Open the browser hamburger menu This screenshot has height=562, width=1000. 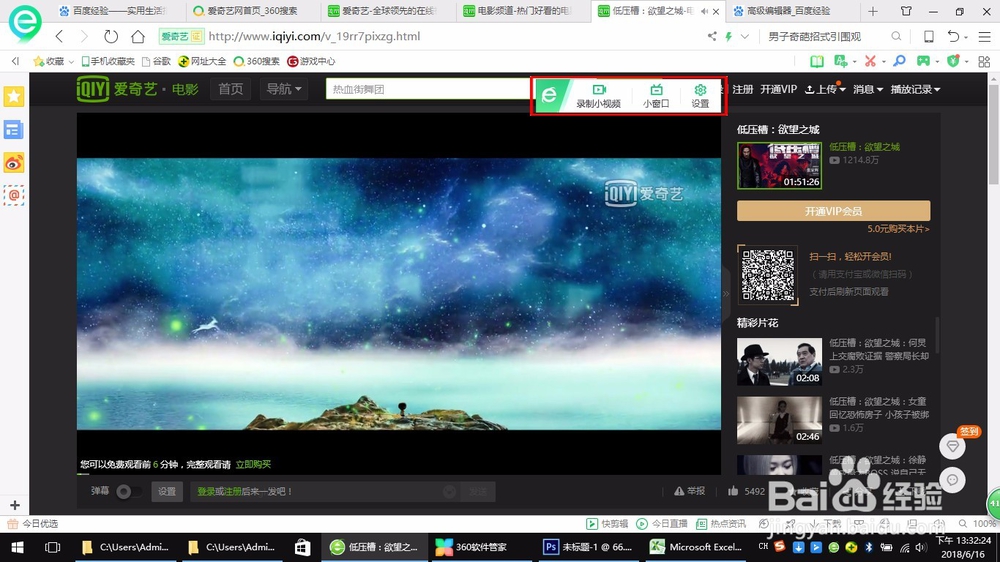pos(984,36)
